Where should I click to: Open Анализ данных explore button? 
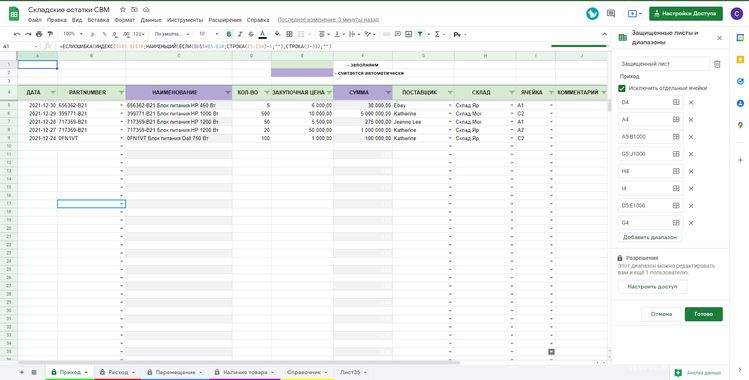tap(698, 373)
